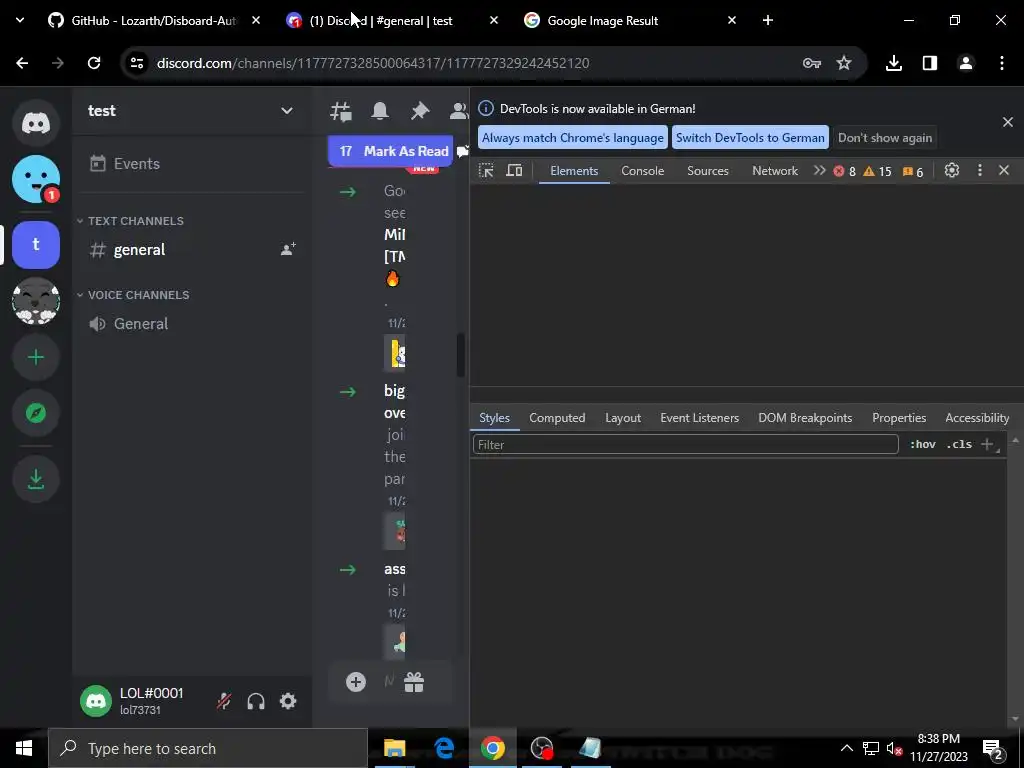This screenshot has height=768, width=1024.
Task: Reload the page in Chrome
Action: 94,63
